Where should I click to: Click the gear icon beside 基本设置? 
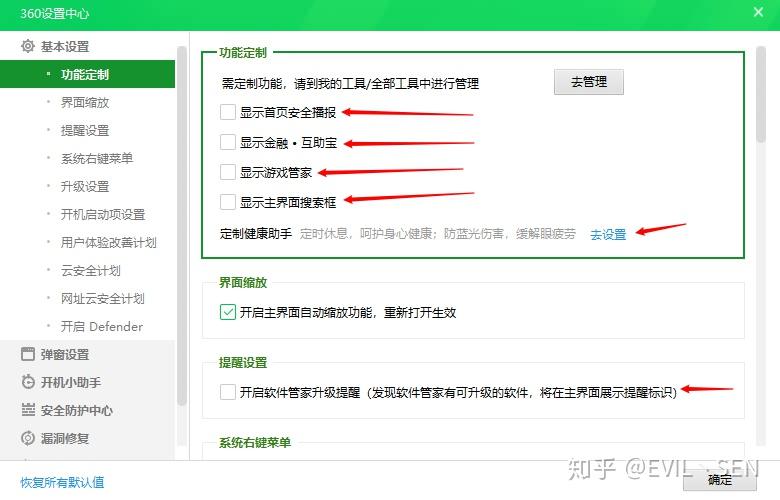pos(28,46)
